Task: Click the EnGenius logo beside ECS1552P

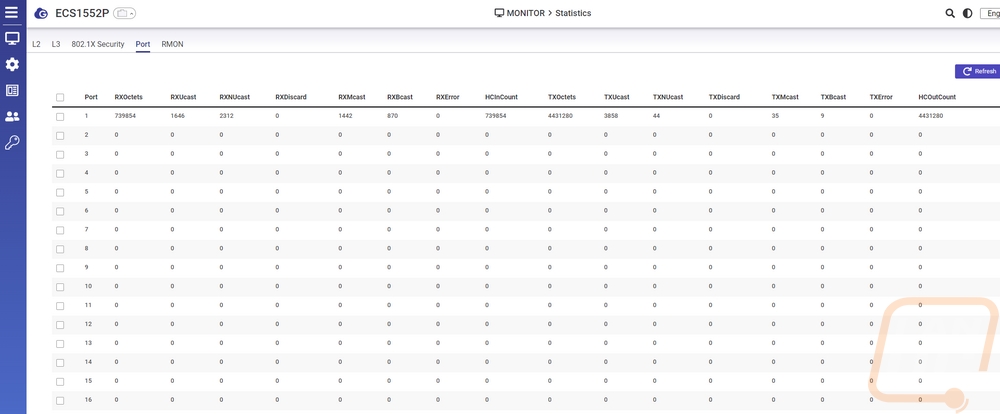Action: click(40, 14)
